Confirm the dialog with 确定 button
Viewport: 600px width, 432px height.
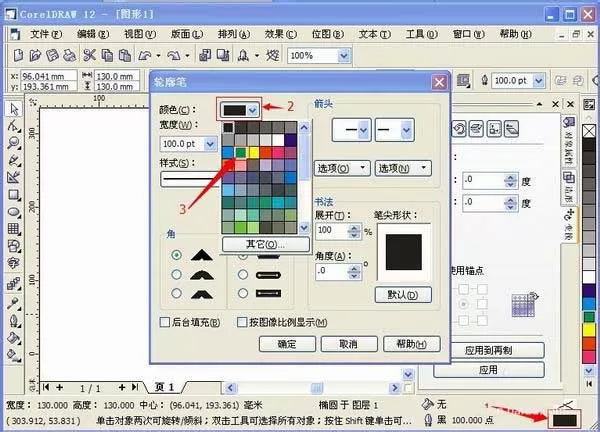(287, 344)
